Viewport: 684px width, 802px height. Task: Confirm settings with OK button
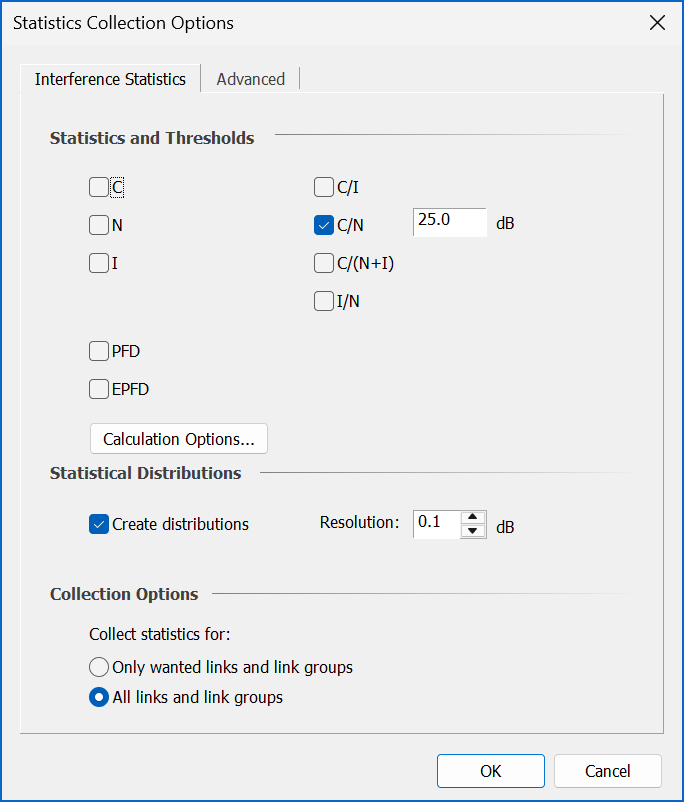click(491, 771)
